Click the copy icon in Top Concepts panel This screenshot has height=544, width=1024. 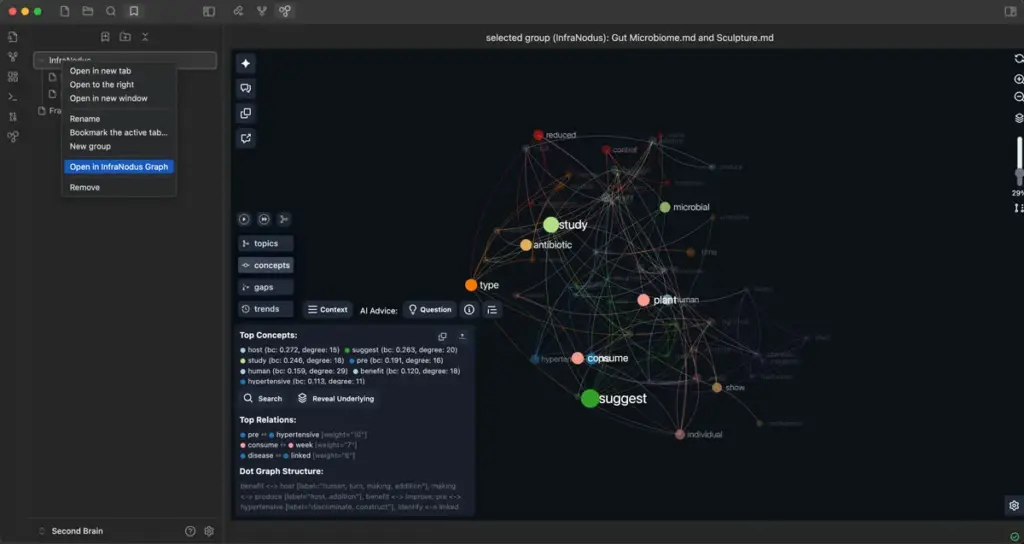pyautogui.click(x=442, y=336)
